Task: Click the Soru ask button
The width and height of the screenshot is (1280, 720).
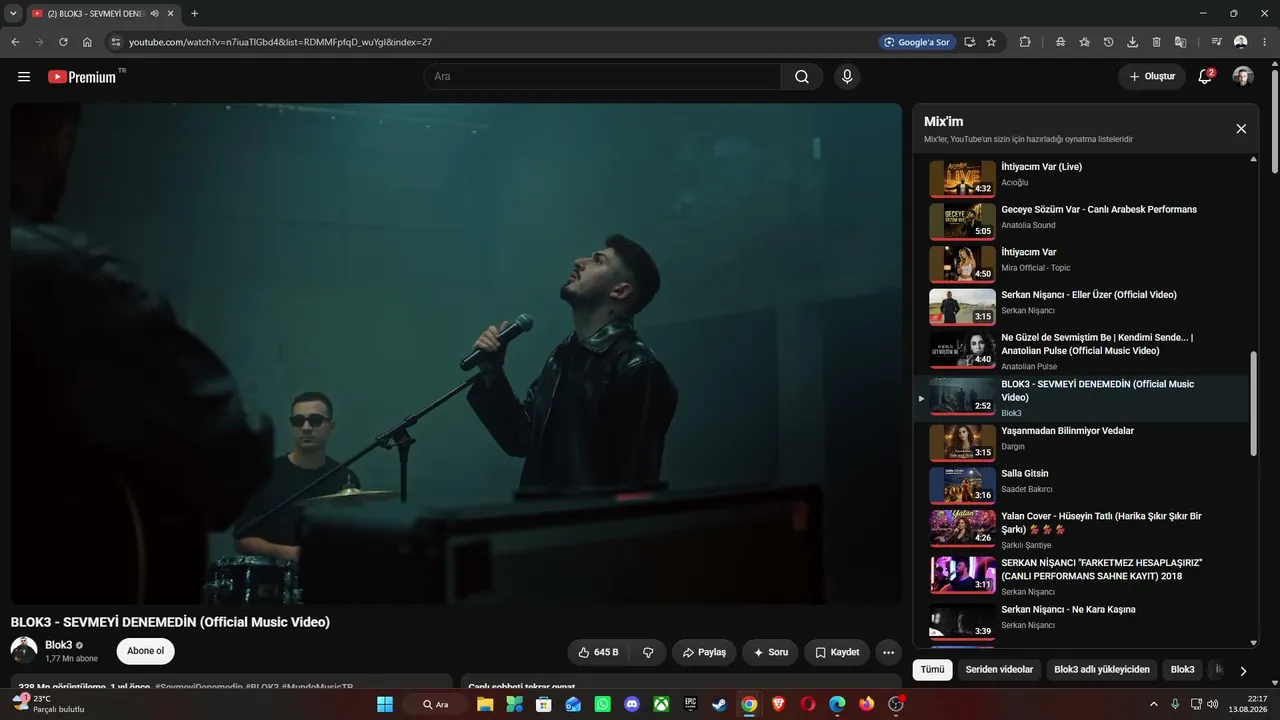Action: click(771, 652)
